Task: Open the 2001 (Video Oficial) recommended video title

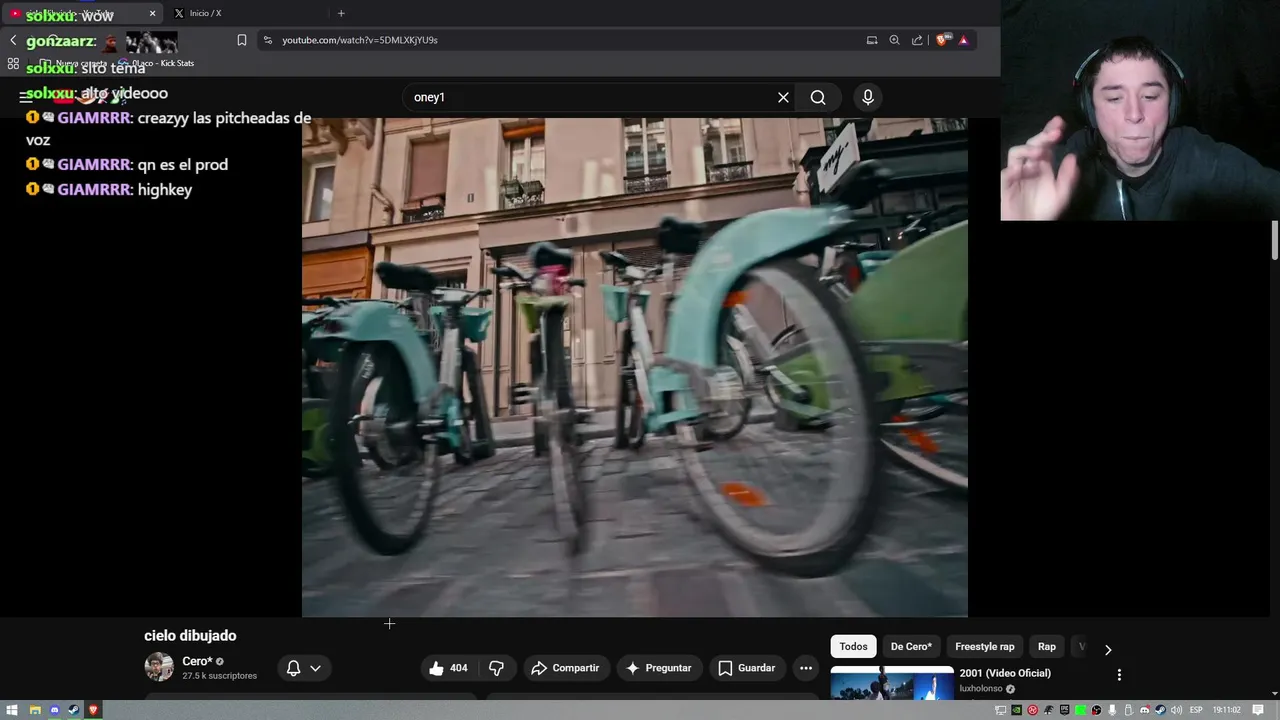Action: tap(1005, 673)
